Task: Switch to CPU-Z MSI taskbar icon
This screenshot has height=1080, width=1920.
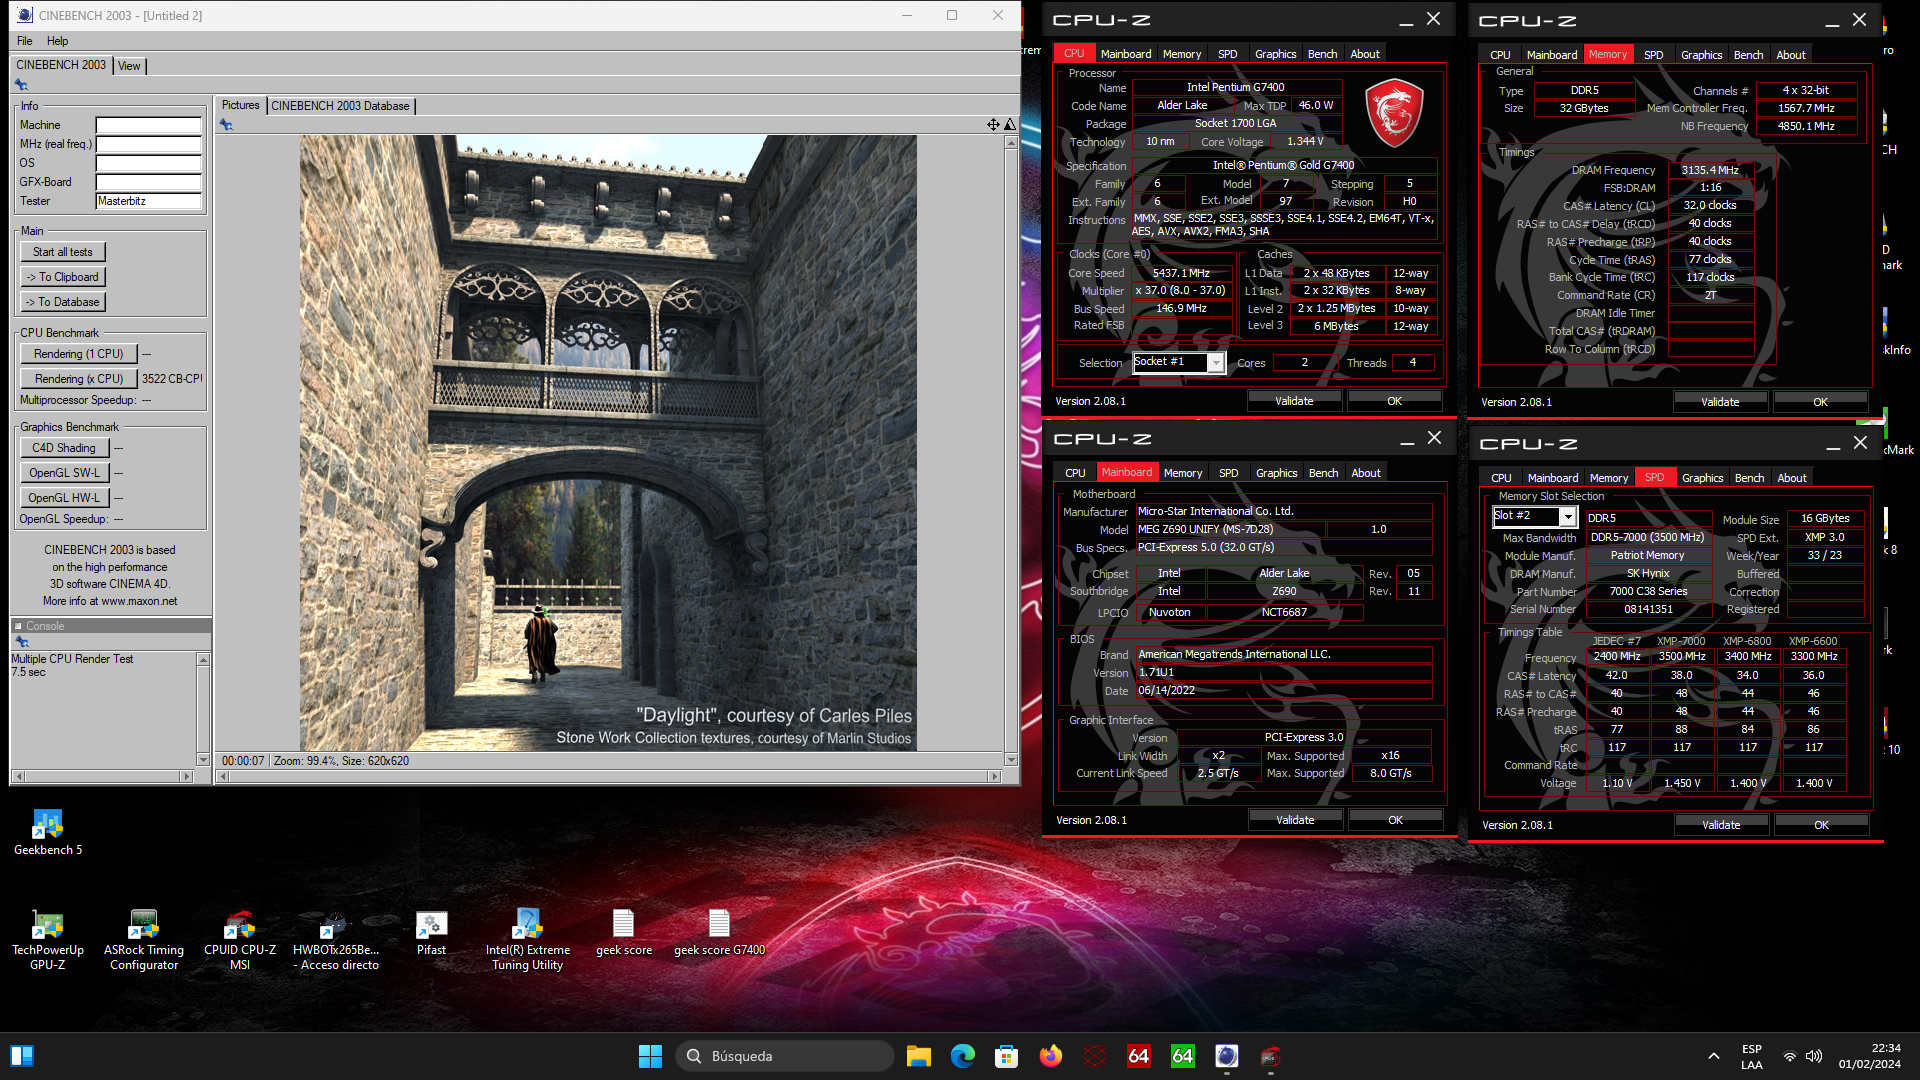Action: [x=1271, y=1056]
